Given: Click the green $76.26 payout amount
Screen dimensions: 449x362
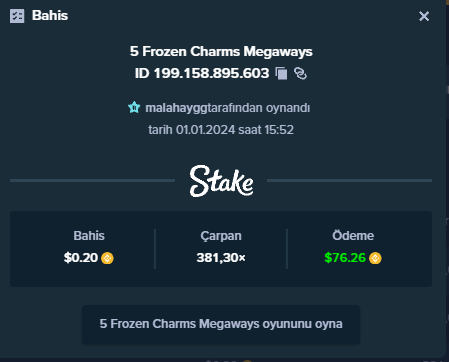Looking at the screenshot, I should pyautogui.click(x=345, y=258).
